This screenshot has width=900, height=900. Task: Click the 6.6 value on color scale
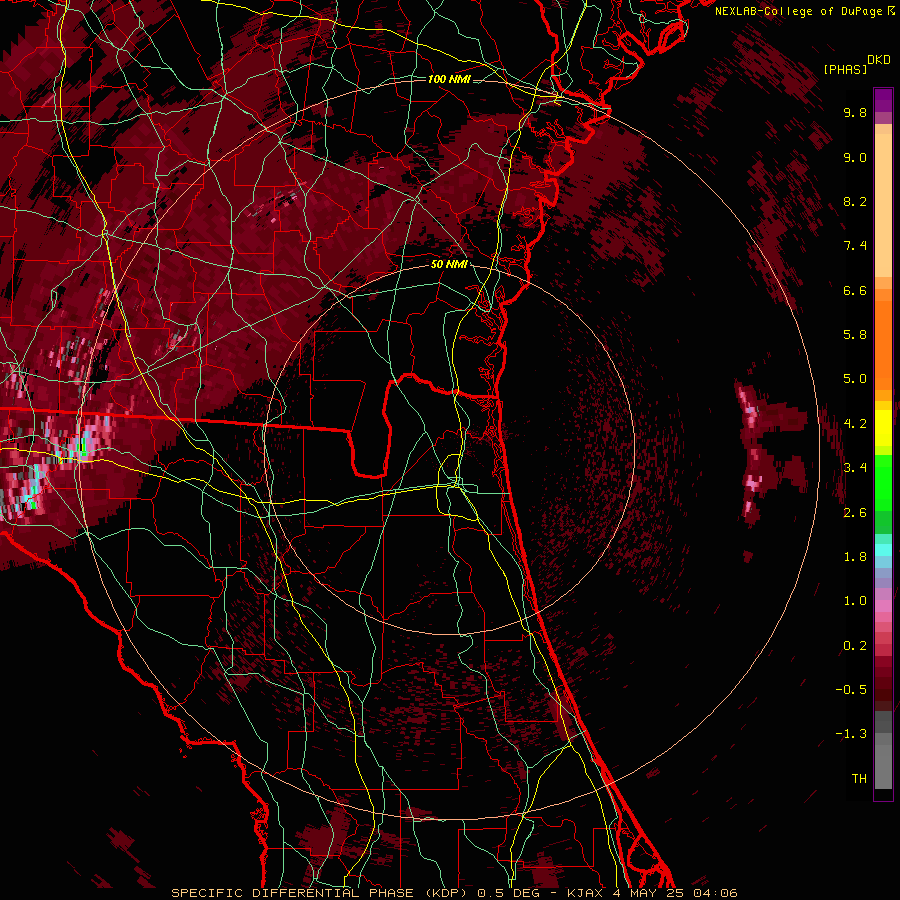855,290
